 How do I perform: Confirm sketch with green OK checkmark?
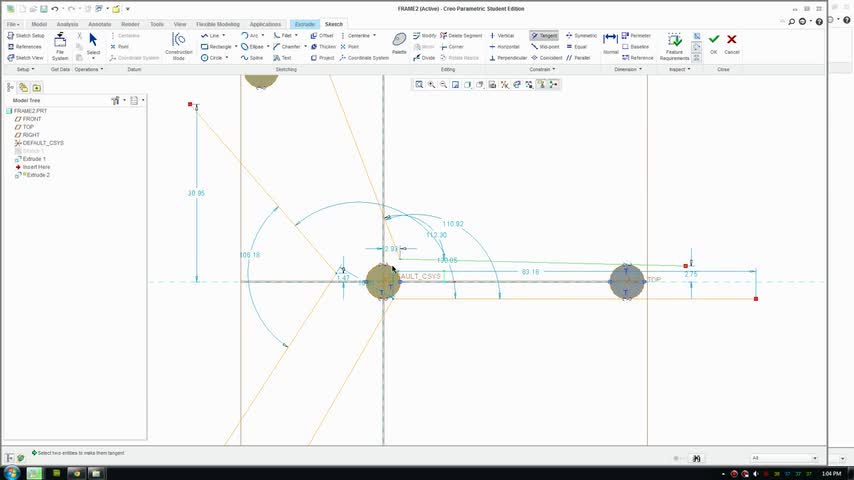(x=713, y=43)
